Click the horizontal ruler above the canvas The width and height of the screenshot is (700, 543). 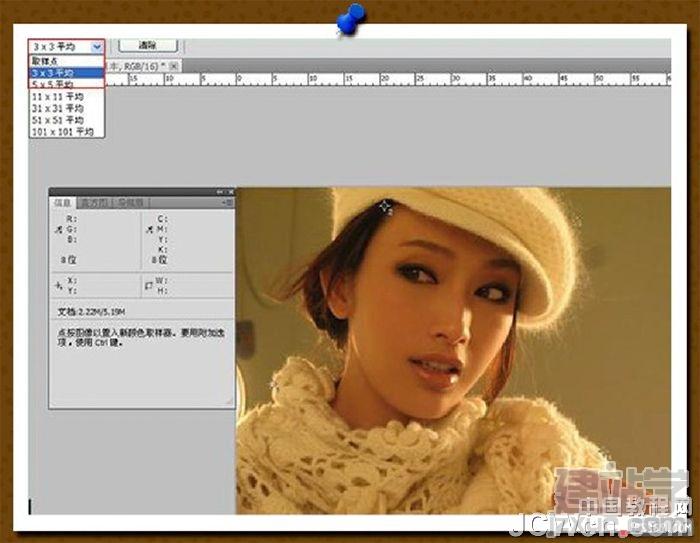tap(388, 79)
